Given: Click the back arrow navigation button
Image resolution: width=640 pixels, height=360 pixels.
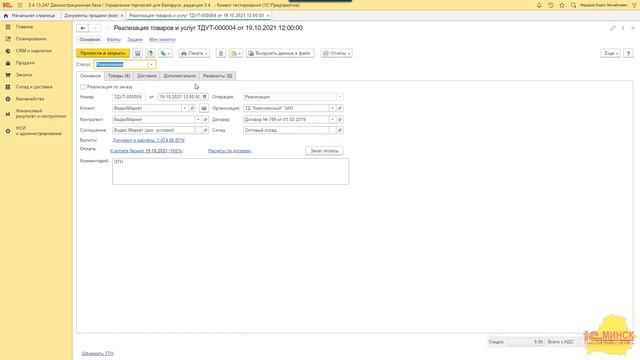Looking at the screenshot, I should coord(82,28).
